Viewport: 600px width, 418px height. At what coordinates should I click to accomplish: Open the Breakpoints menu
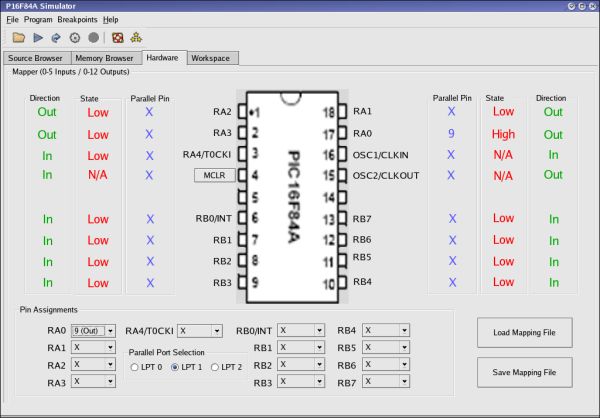(x=77, y=20)
